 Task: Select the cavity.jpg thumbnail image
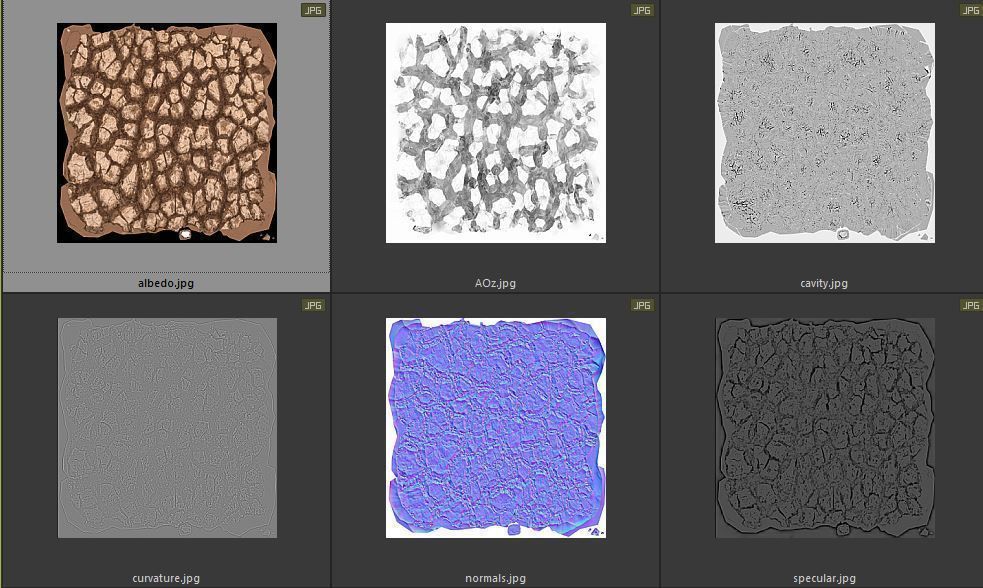tap(824, 133)
